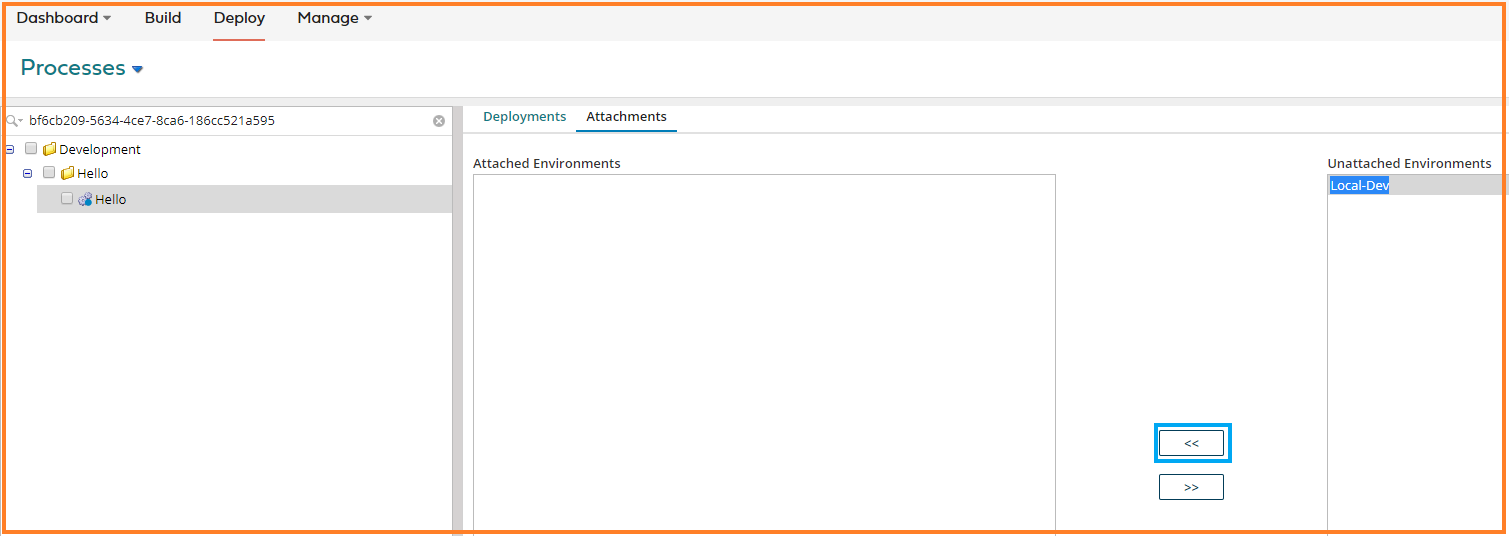
Task: Go to the Deploy tab
Action: 239,18
